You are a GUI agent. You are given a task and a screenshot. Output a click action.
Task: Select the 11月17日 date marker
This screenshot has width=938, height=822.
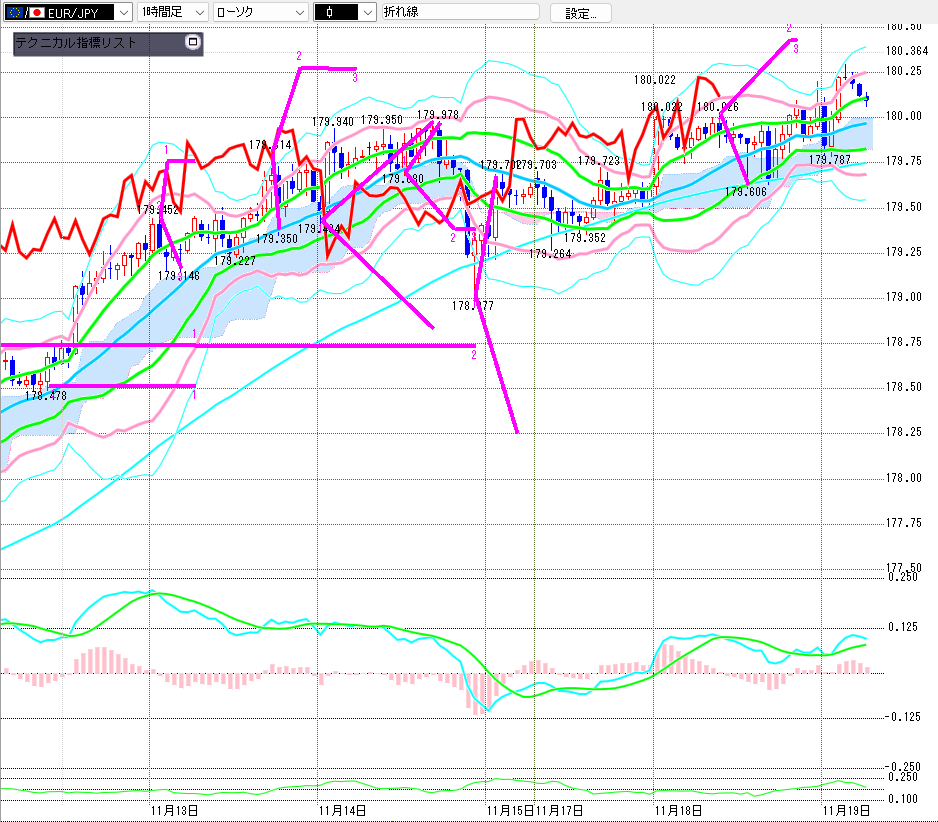560,810
